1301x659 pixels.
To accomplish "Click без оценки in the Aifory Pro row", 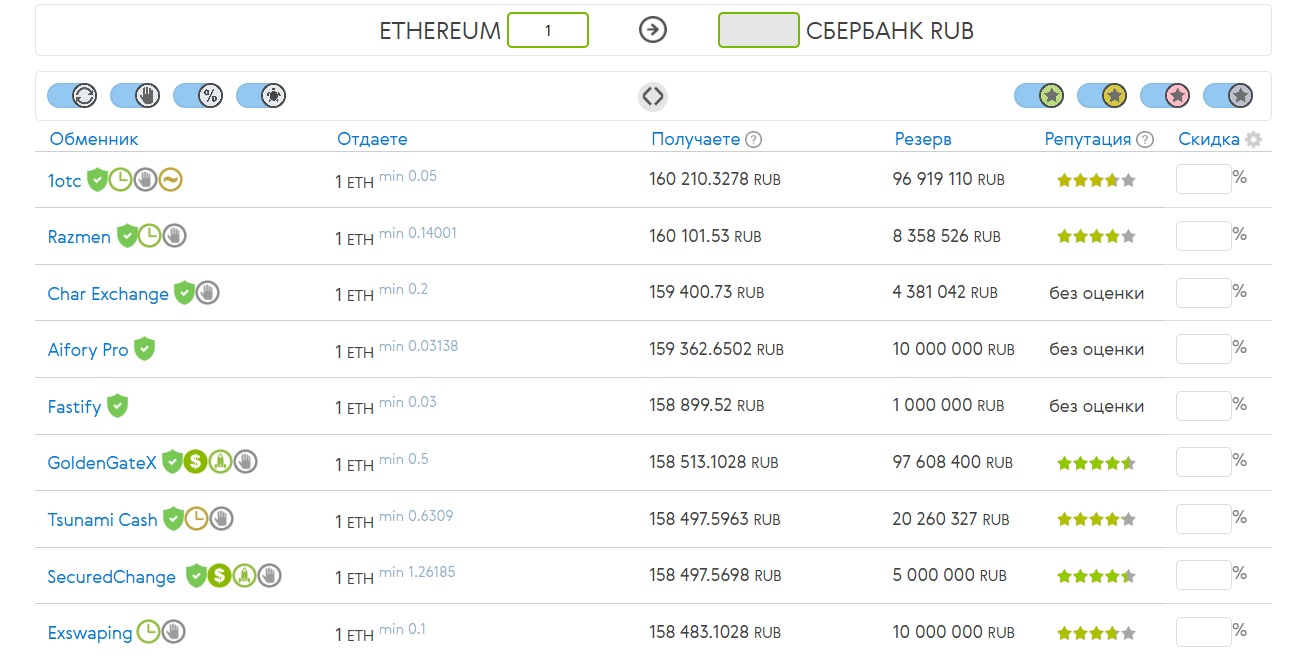I will point(1097,350).
